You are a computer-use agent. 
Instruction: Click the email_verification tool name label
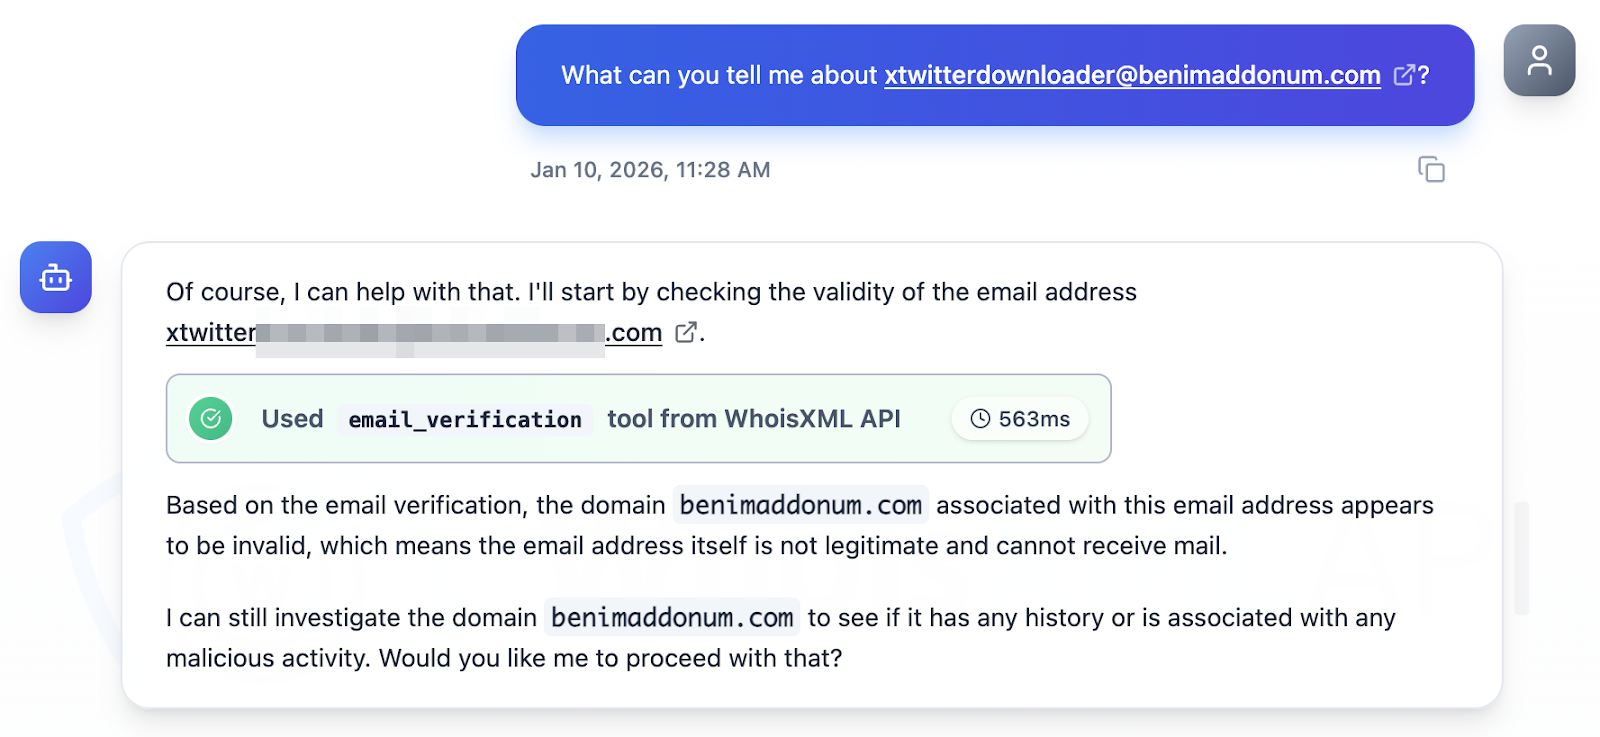465,419
